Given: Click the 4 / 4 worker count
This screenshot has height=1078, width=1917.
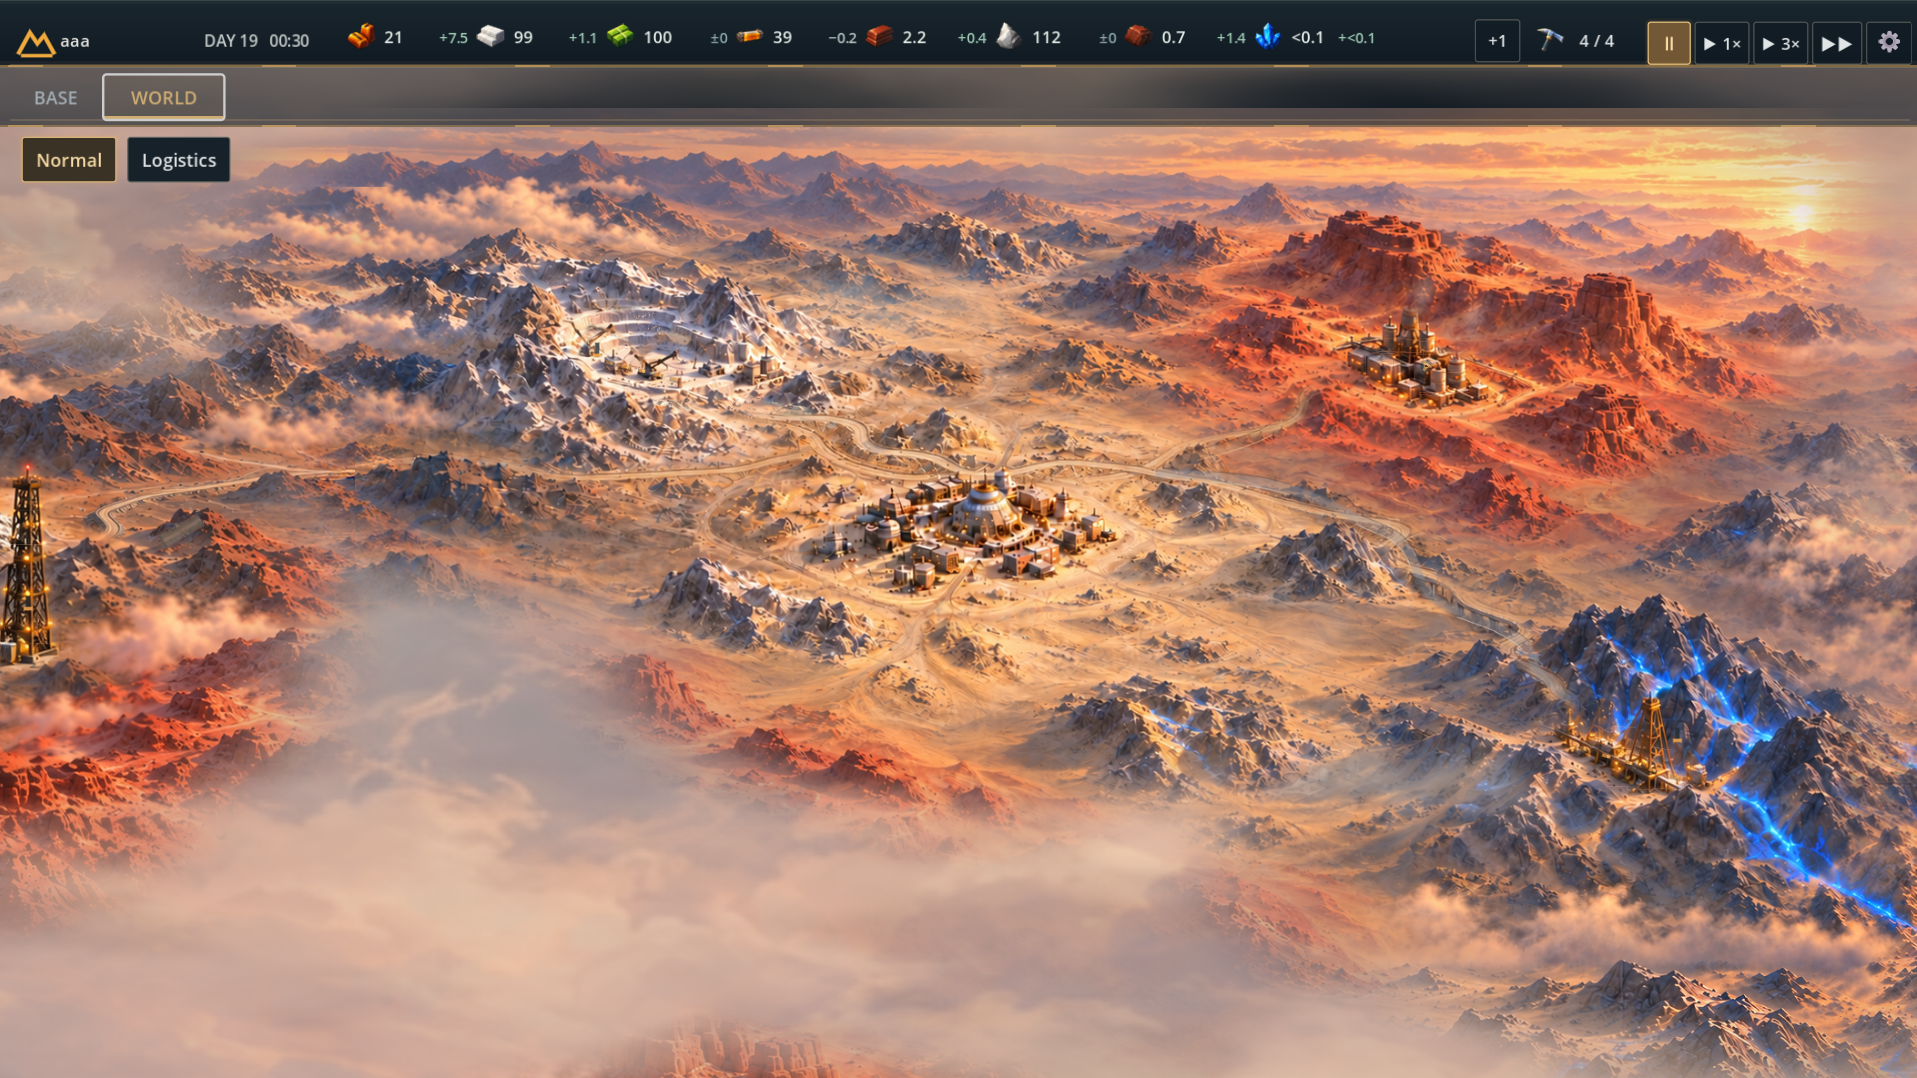Looking at the screenshot, I should tap(1596, 41).
